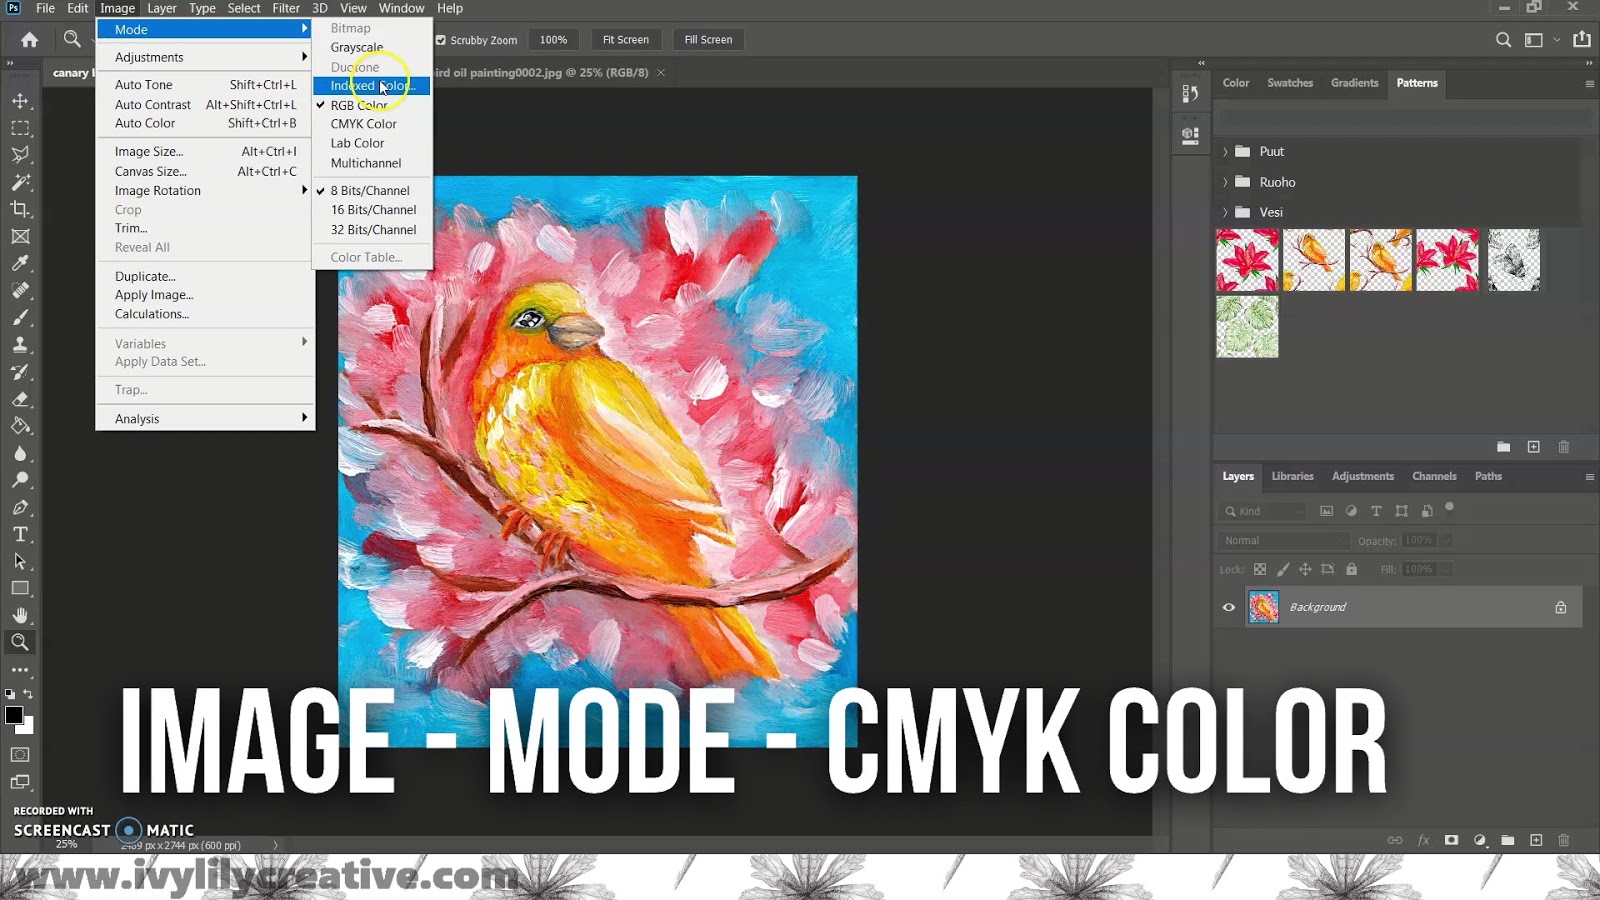The image size is (1600, 900).
Task: Select the green leaf pattern thumbnail
Action: (1247, 326)
